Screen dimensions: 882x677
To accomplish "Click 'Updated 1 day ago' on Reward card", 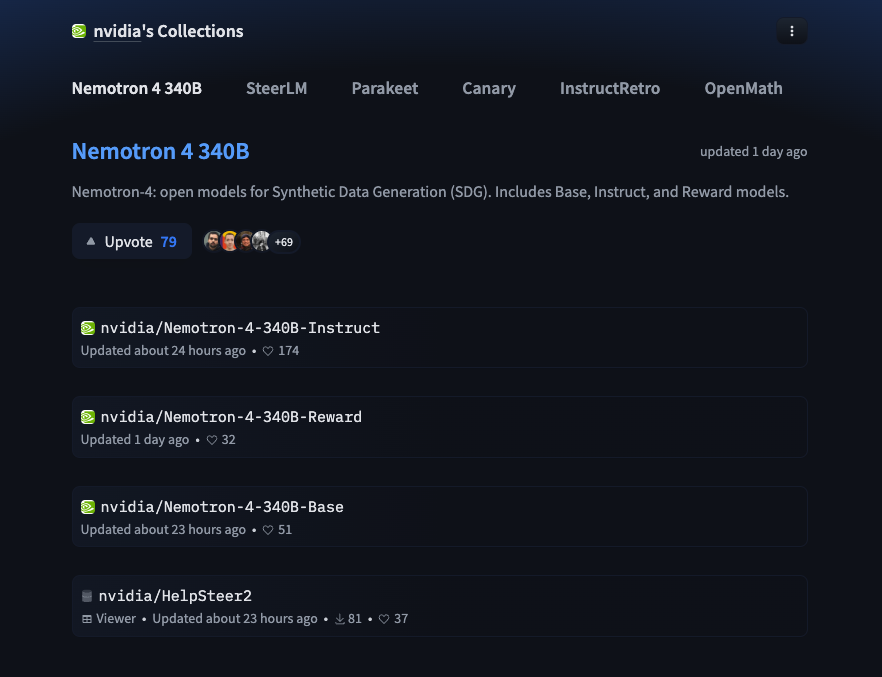I will tap(135, 439).
